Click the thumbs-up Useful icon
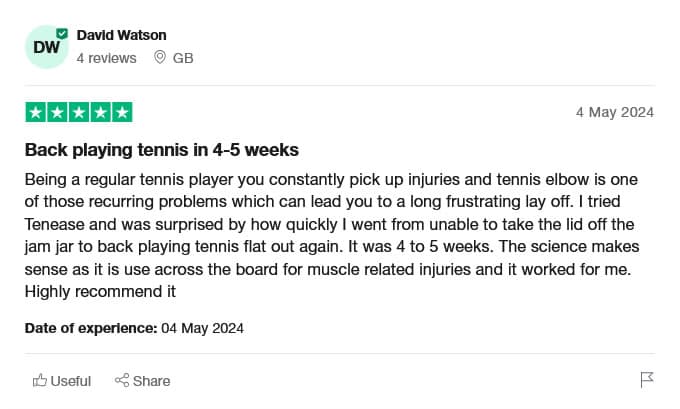This screenshot has width=680, height=409. coord(39,380)
